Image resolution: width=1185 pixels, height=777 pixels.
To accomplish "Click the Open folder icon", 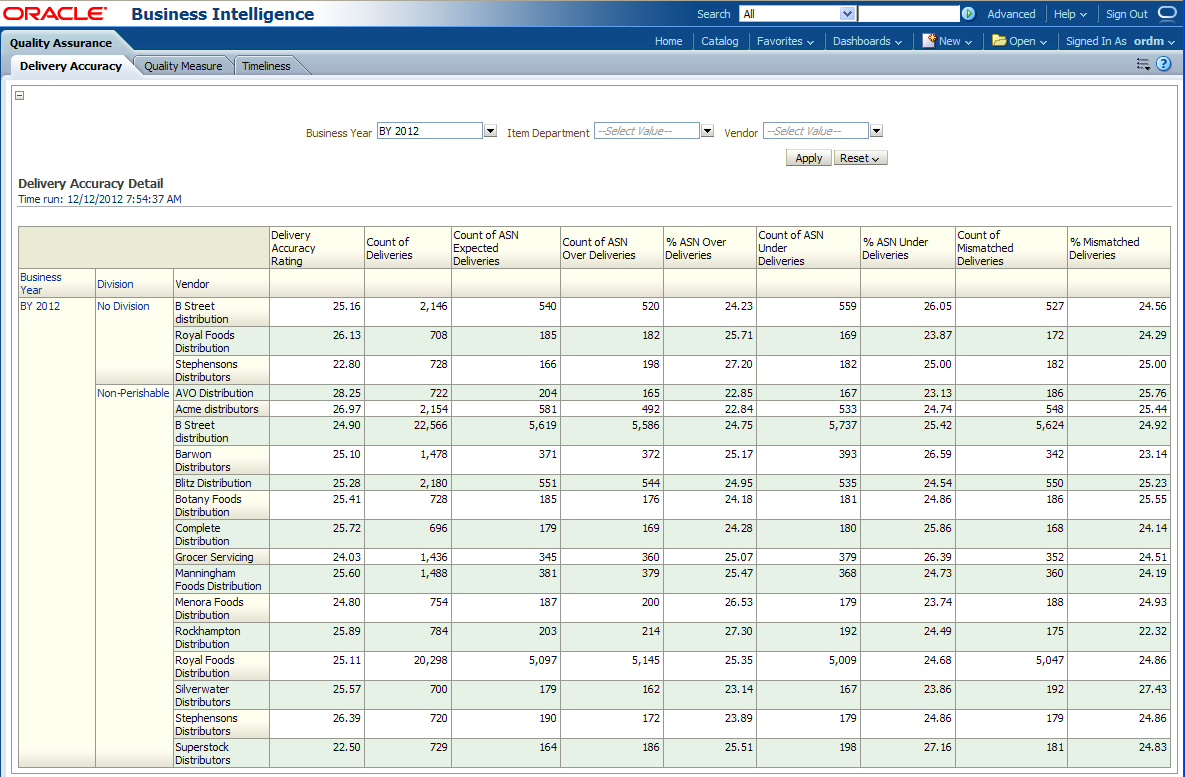I will coord(999,41).
